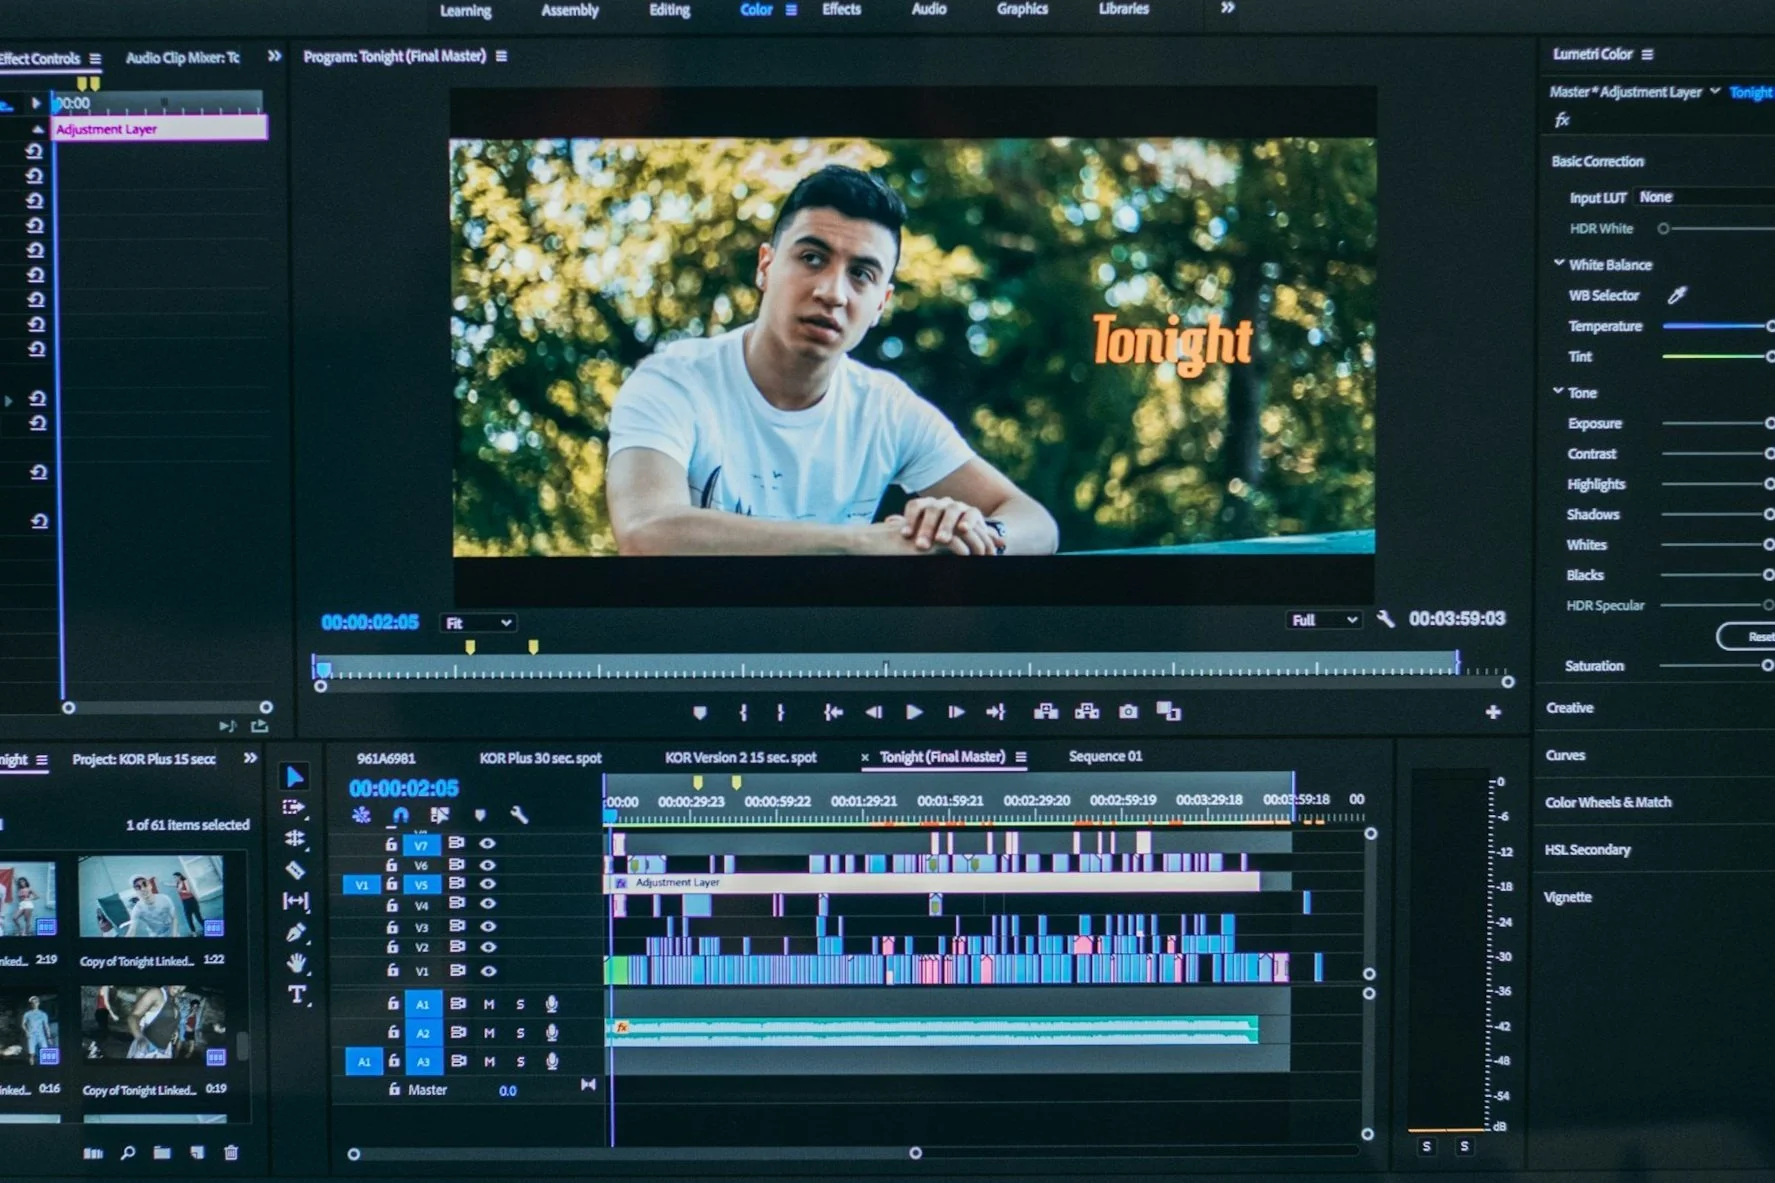The width and height of the screenshot is (1775, 1183).
Task: Select the Selection tool in the timeline toolbar
Action: (296, 775)
